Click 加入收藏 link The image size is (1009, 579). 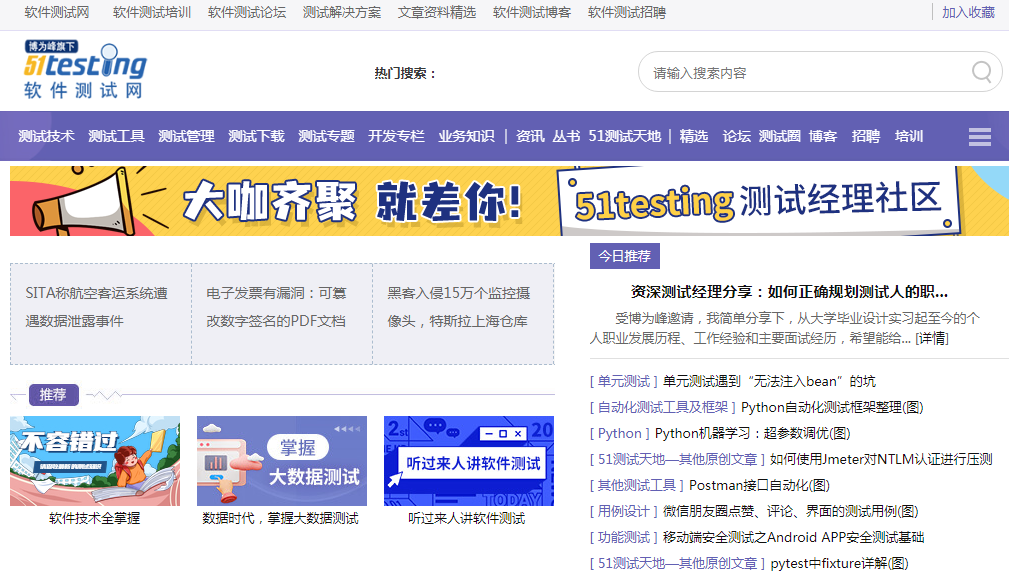coord(968,12)
